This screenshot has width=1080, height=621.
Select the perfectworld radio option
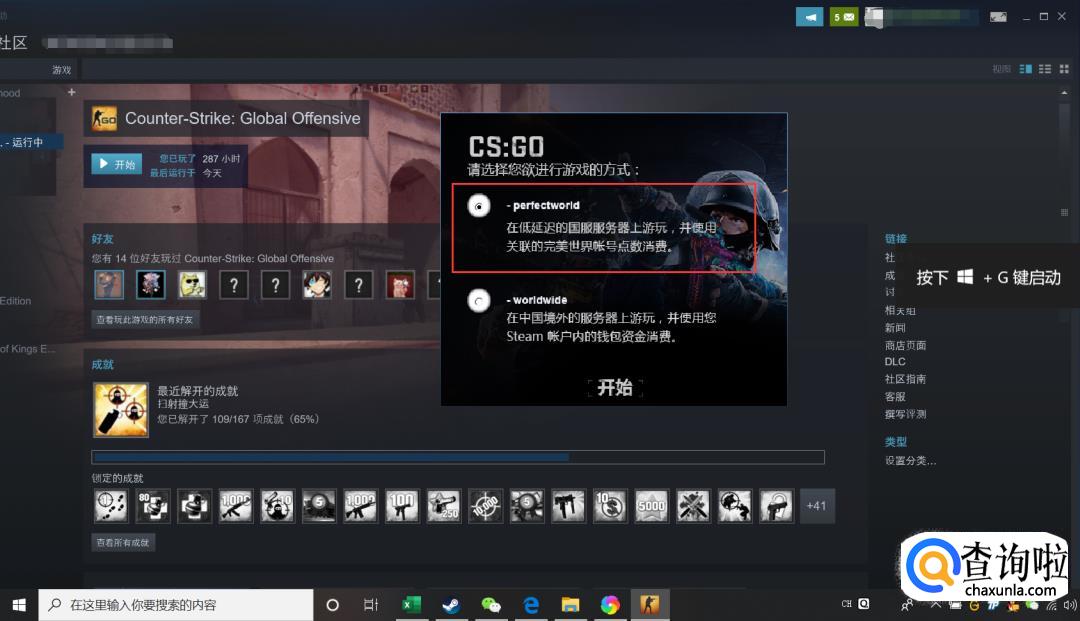pyautogui.click(x=479, y=206)
